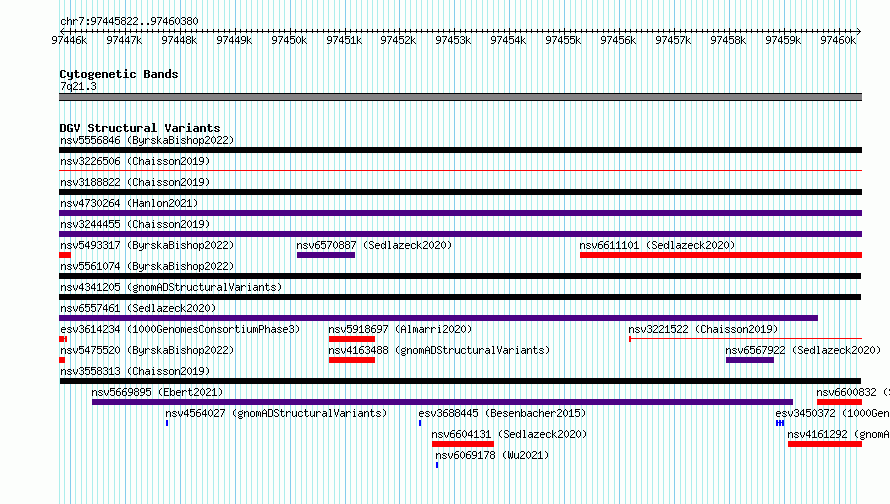This screenshot has width=890, height=504.
Task: Open the nsv6069178 (Wu2021) label
Action: pos(492,455)
